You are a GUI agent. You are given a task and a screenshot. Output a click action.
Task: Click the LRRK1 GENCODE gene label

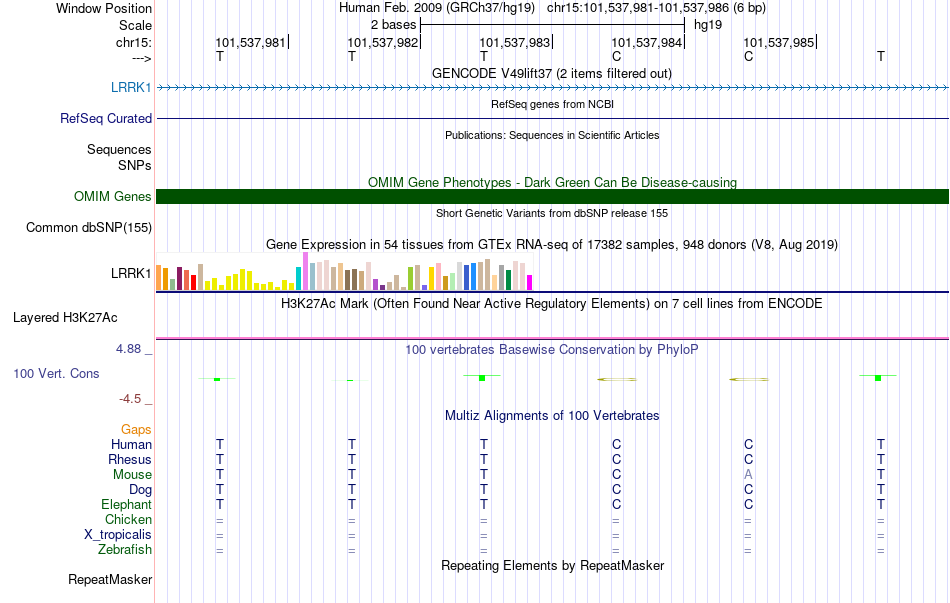tap(131, 87)
